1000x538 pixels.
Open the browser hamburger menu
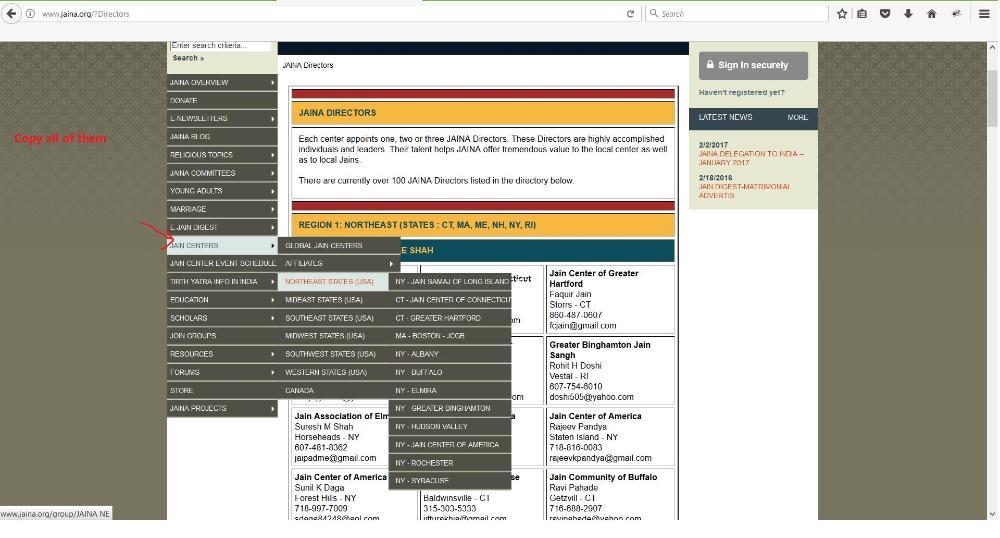click(x=984, y=13)
